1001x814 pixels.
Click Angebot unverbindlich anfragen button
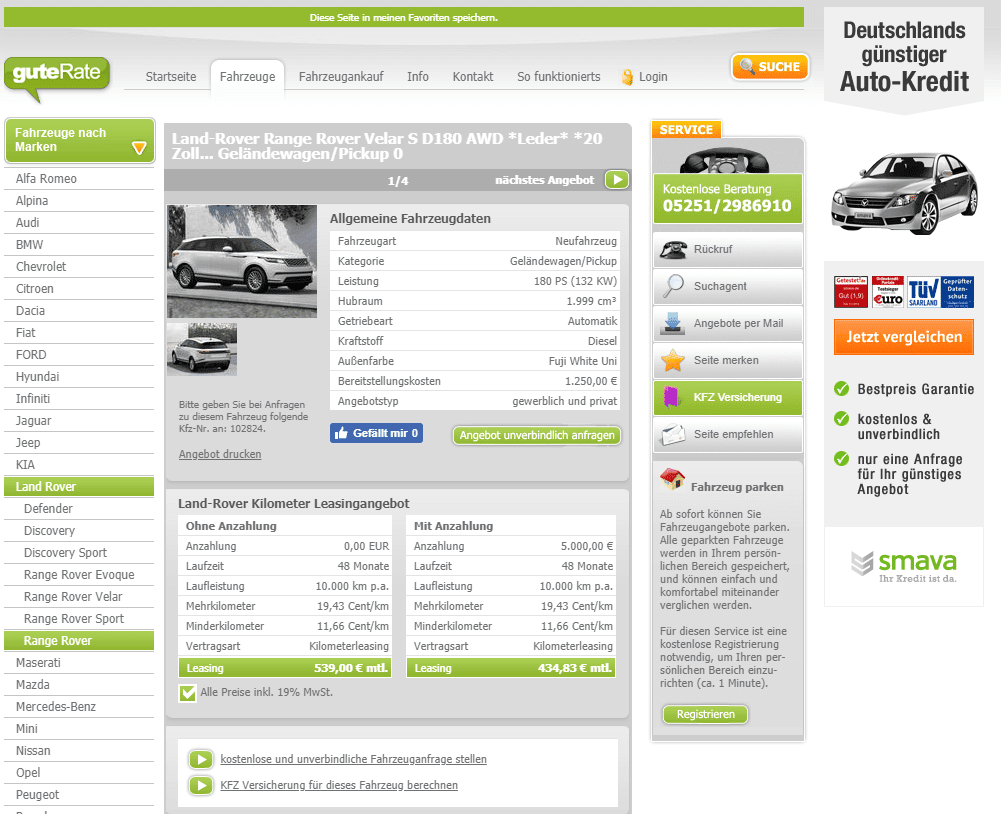coord(537,435)
